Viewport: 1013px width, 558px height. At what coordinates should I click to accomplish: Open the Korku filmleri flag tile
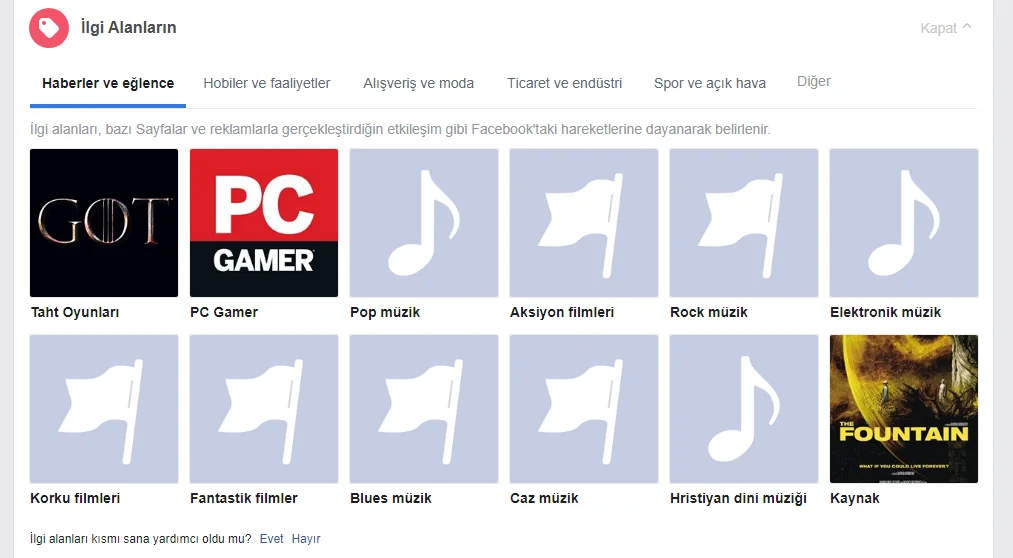[104, 409]
